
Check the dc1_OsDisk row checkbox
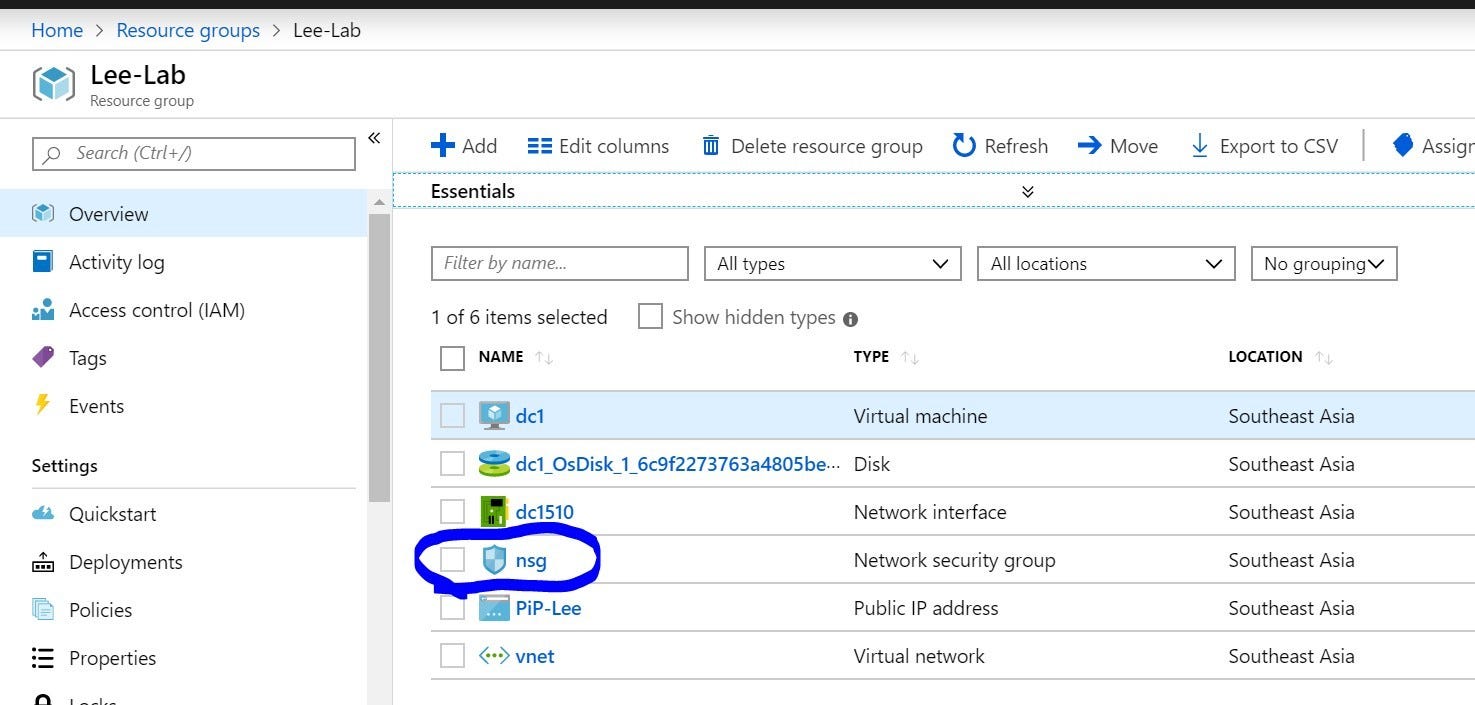click(x=453, y=463)
